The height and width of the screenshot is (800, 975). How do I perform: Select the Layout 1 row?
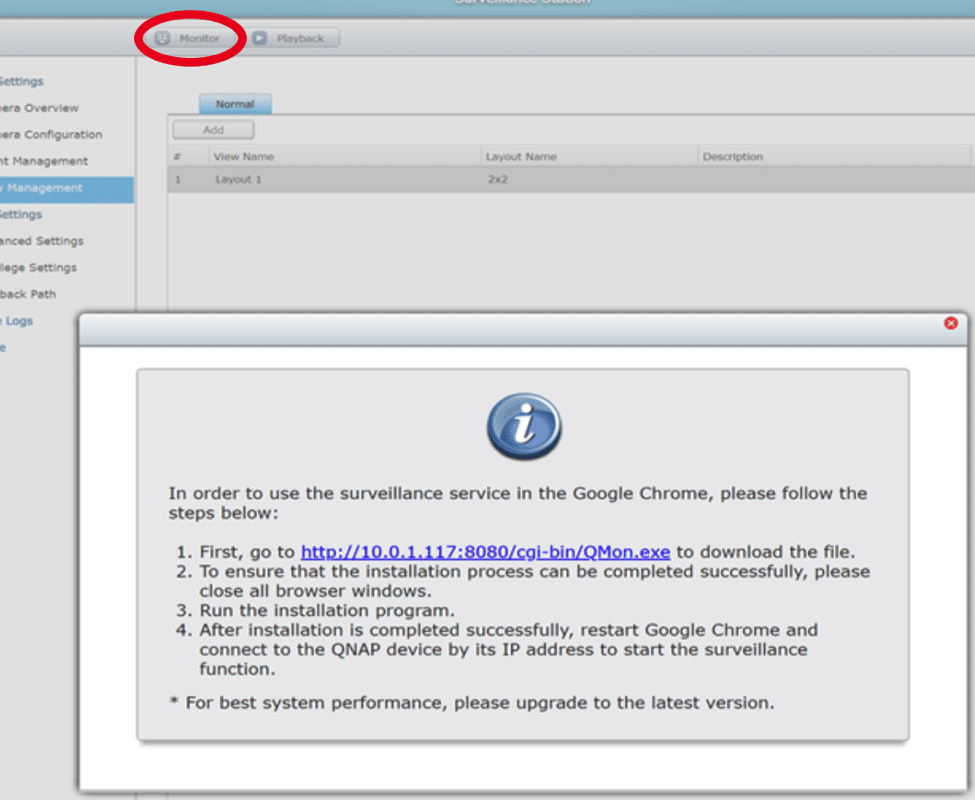coord(571,180)
